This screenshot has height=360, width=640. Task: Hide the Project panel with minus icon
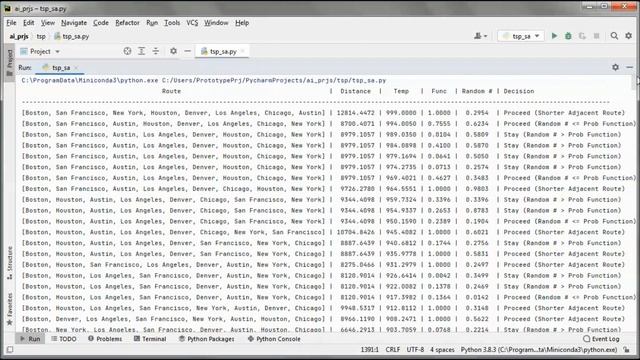pyautogui.click(x=187, y=51)
